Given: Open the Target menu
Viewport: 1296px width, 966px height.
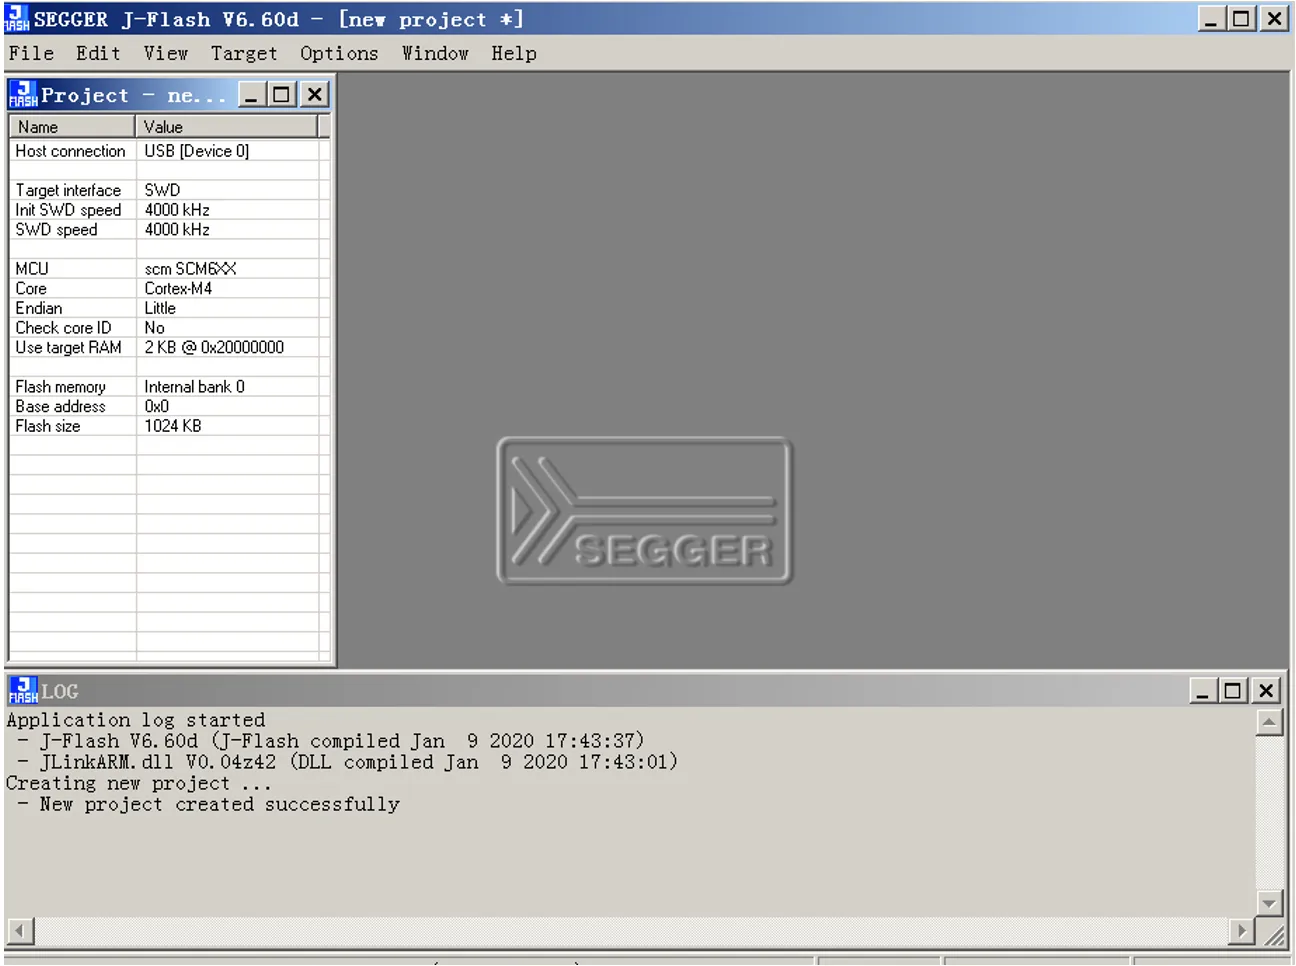Looking at the screenshot, I should [243, 53].
